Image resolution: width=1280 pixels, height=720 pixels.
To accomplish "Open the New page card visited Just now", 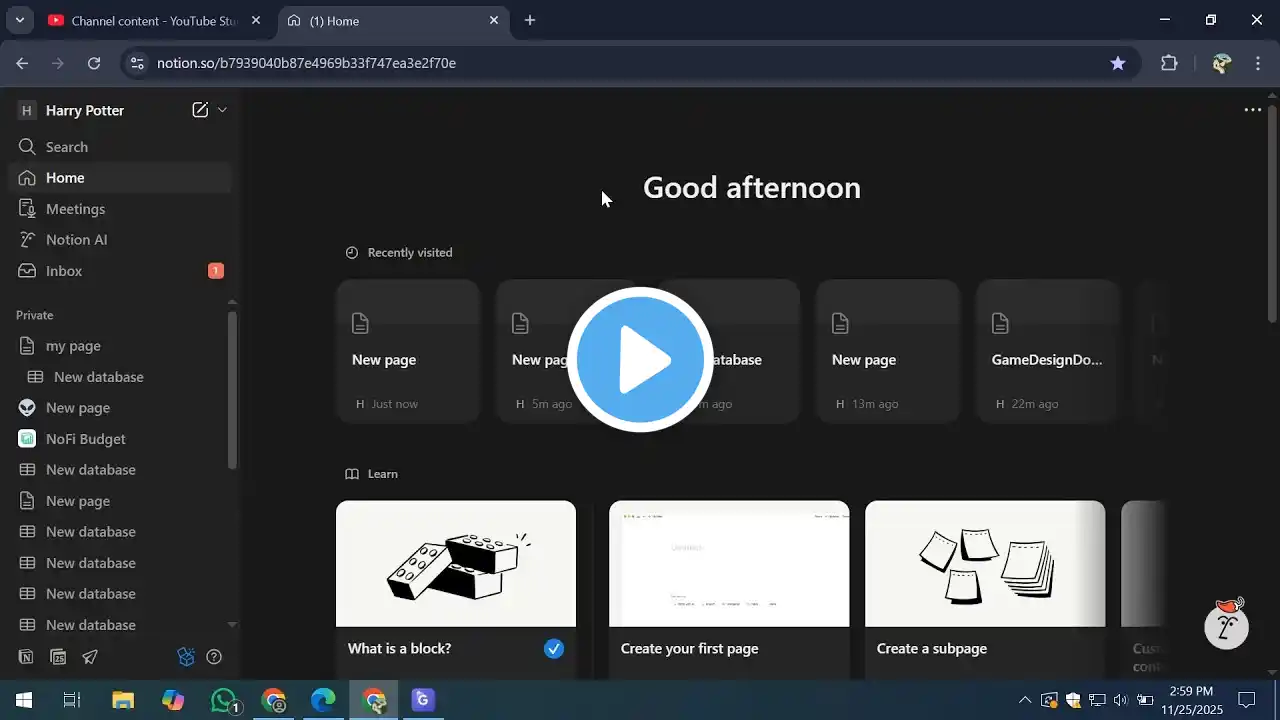I will 408,351.
